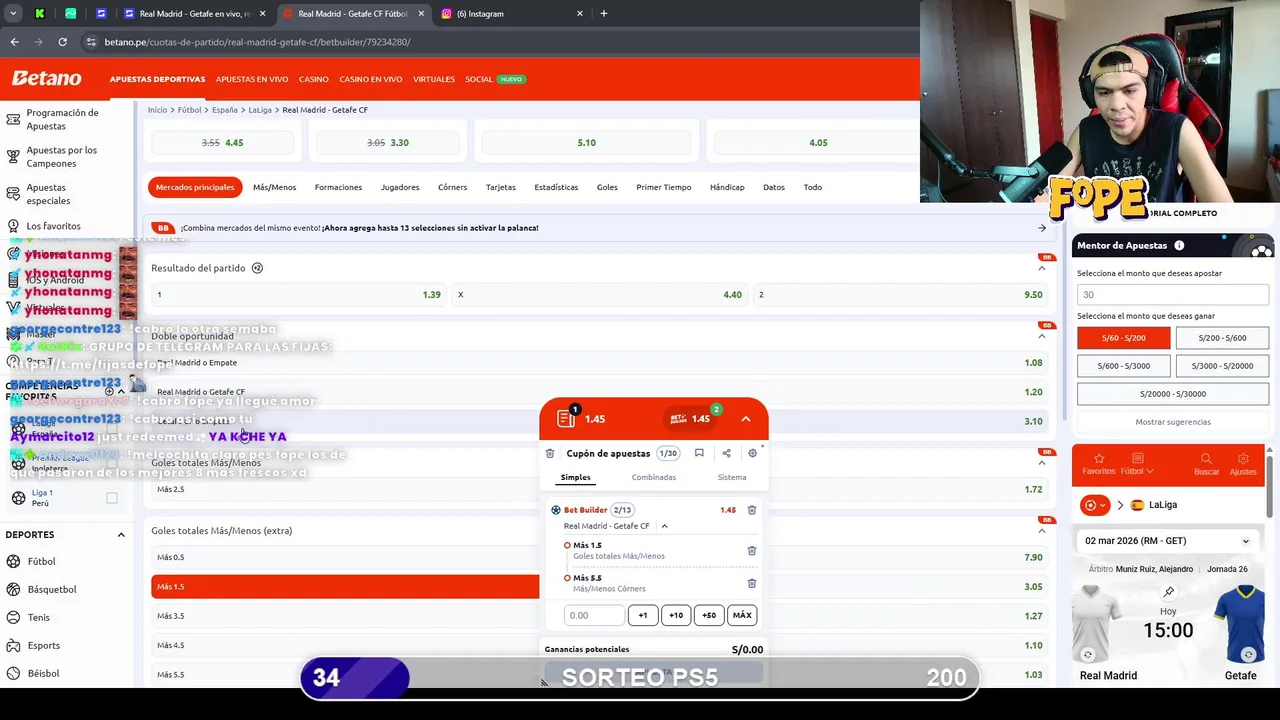The height and width of the screenshot is (720, 1280).
Task: Select Mercados principales tab
Action: 195,187
